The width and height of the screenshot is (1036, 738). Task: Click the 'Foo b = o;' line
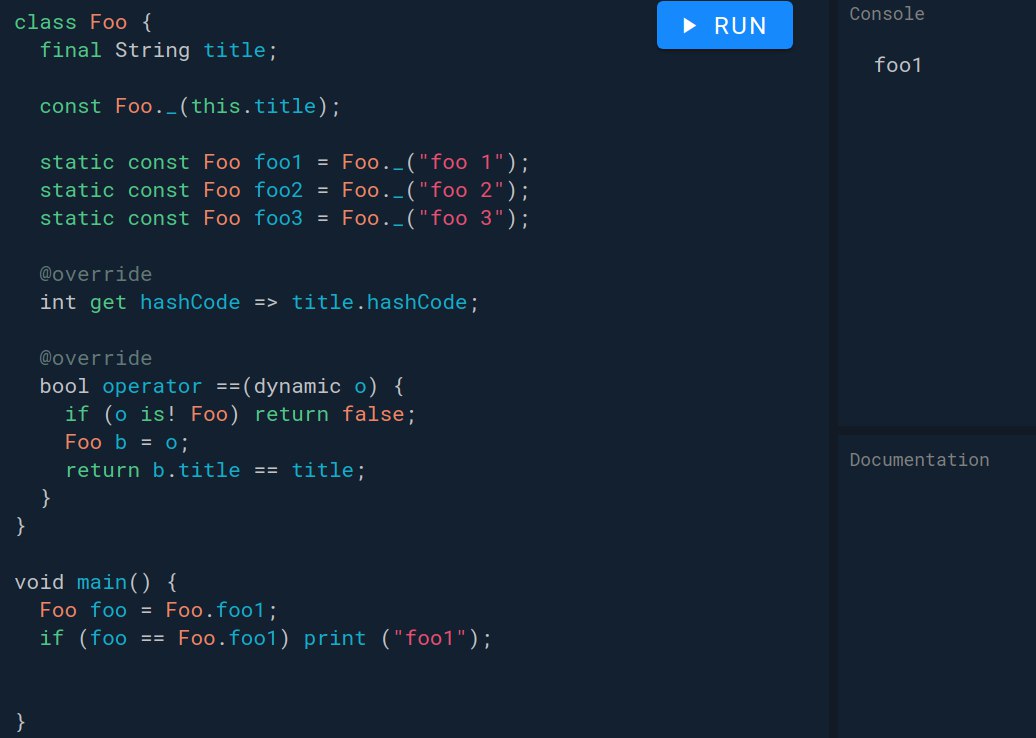coord(127,442)
